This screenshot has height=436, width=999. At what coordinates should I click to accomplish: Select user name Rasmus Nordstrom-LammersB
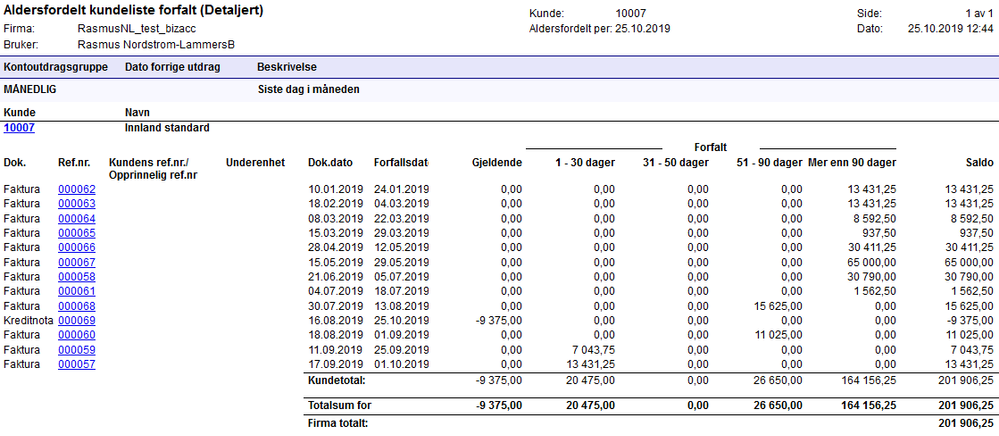[x=156, y=45]
